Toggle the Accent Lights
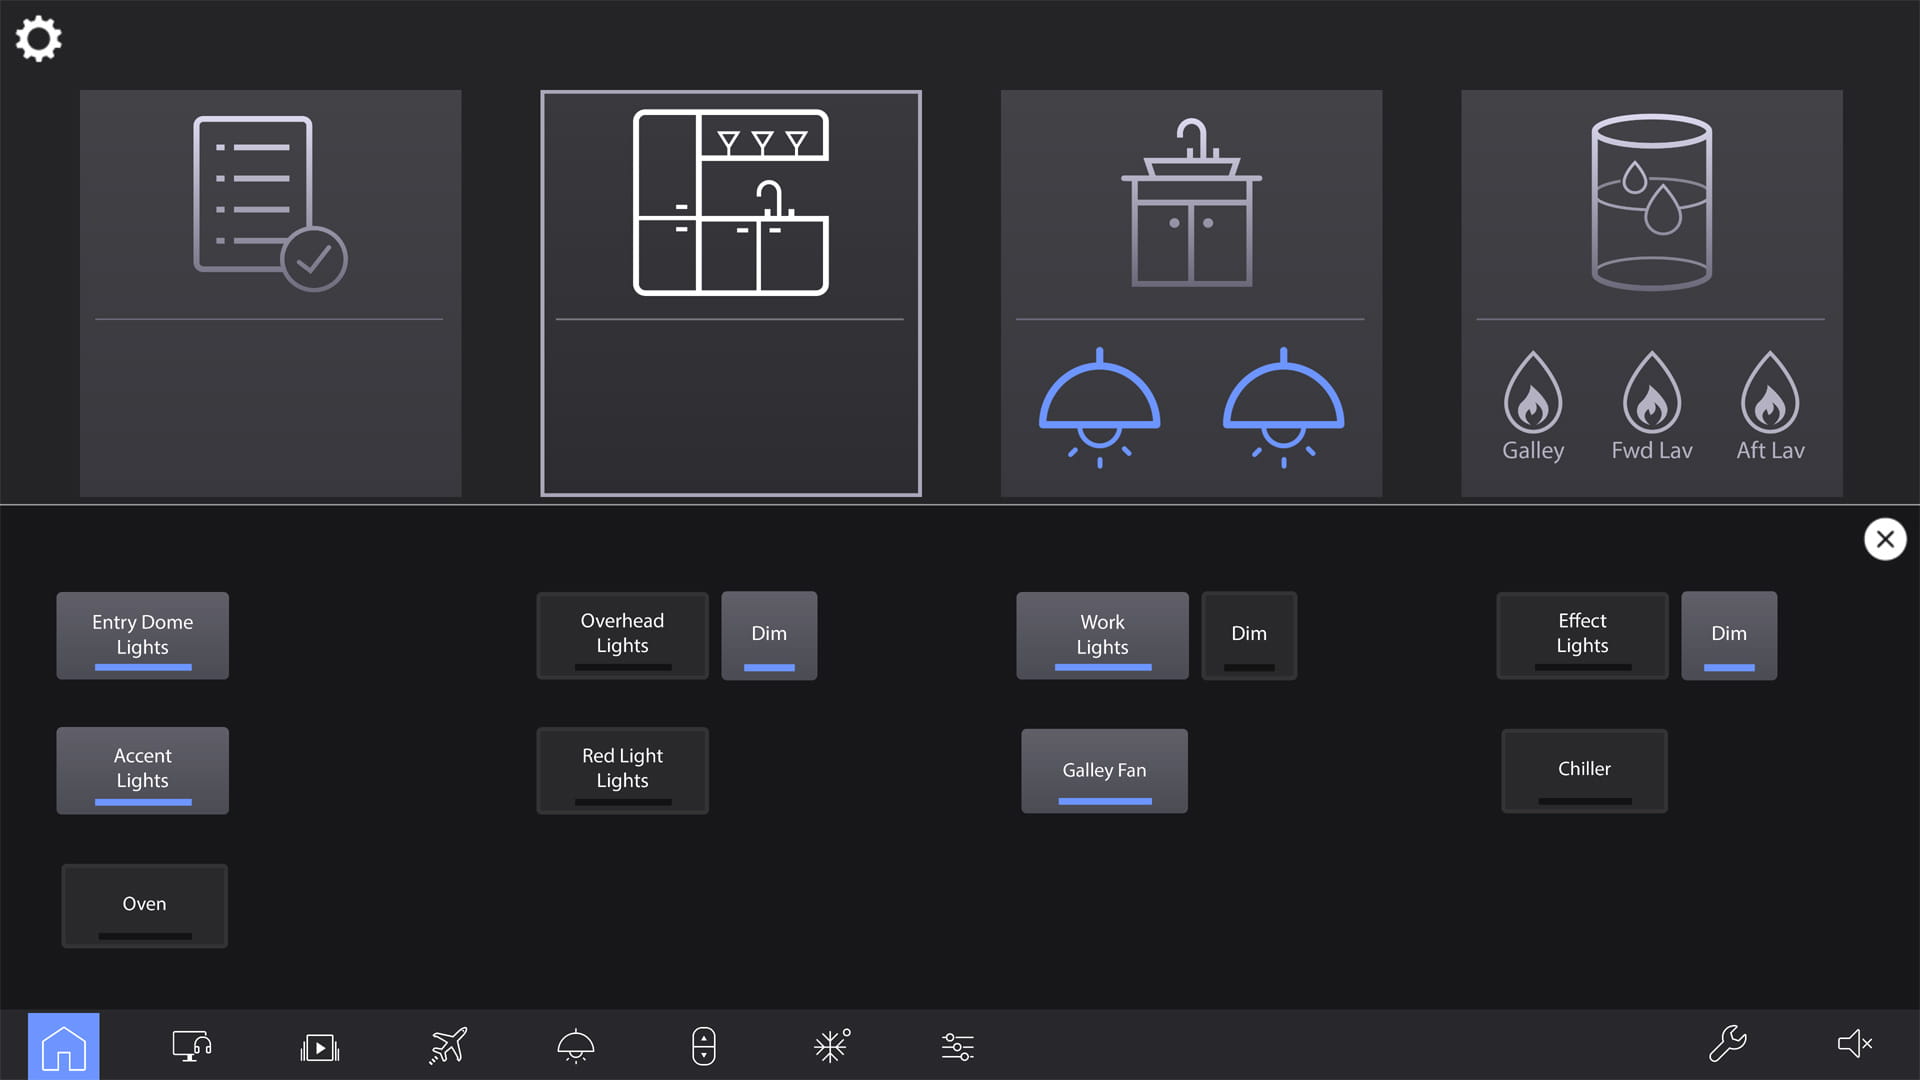 [142, 769]
